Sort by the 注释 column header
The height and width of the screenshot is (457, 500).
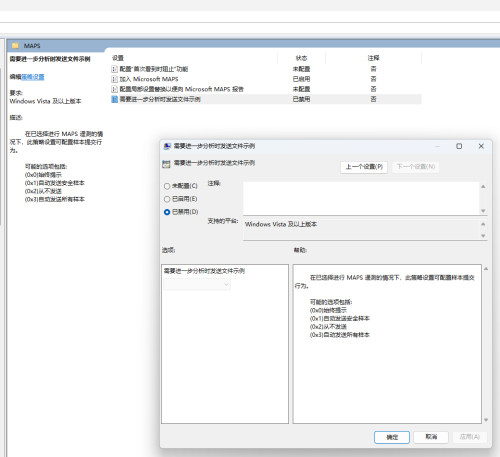(x=373, y=58)
